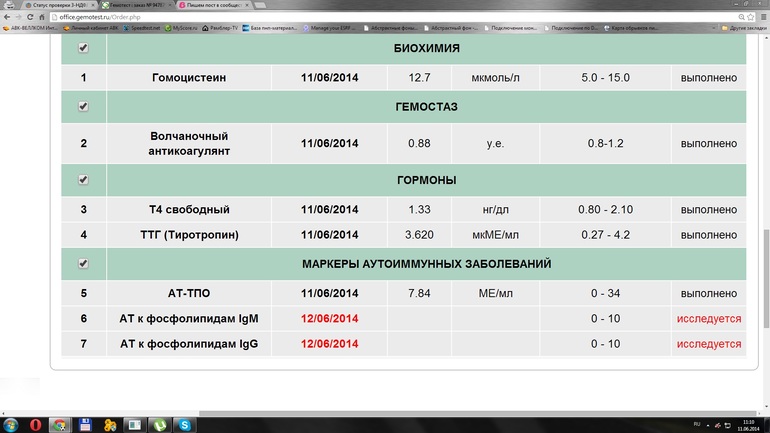Select the АТ-ТПО row name

(189, 293)
